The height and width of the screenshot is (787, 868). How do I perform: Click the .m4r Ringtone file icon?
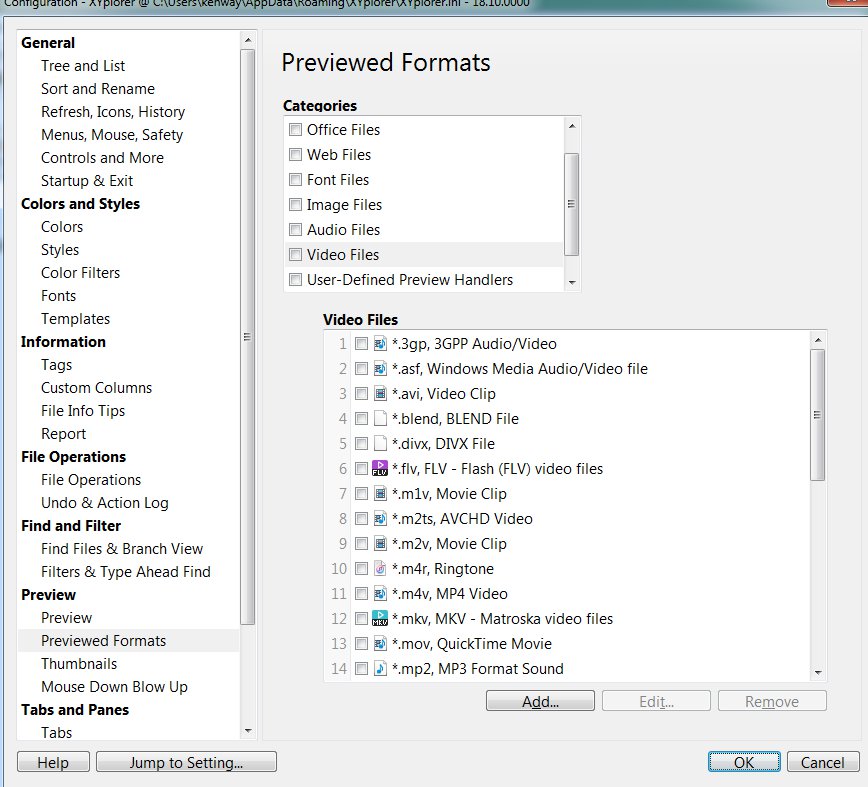click(380, 568)
